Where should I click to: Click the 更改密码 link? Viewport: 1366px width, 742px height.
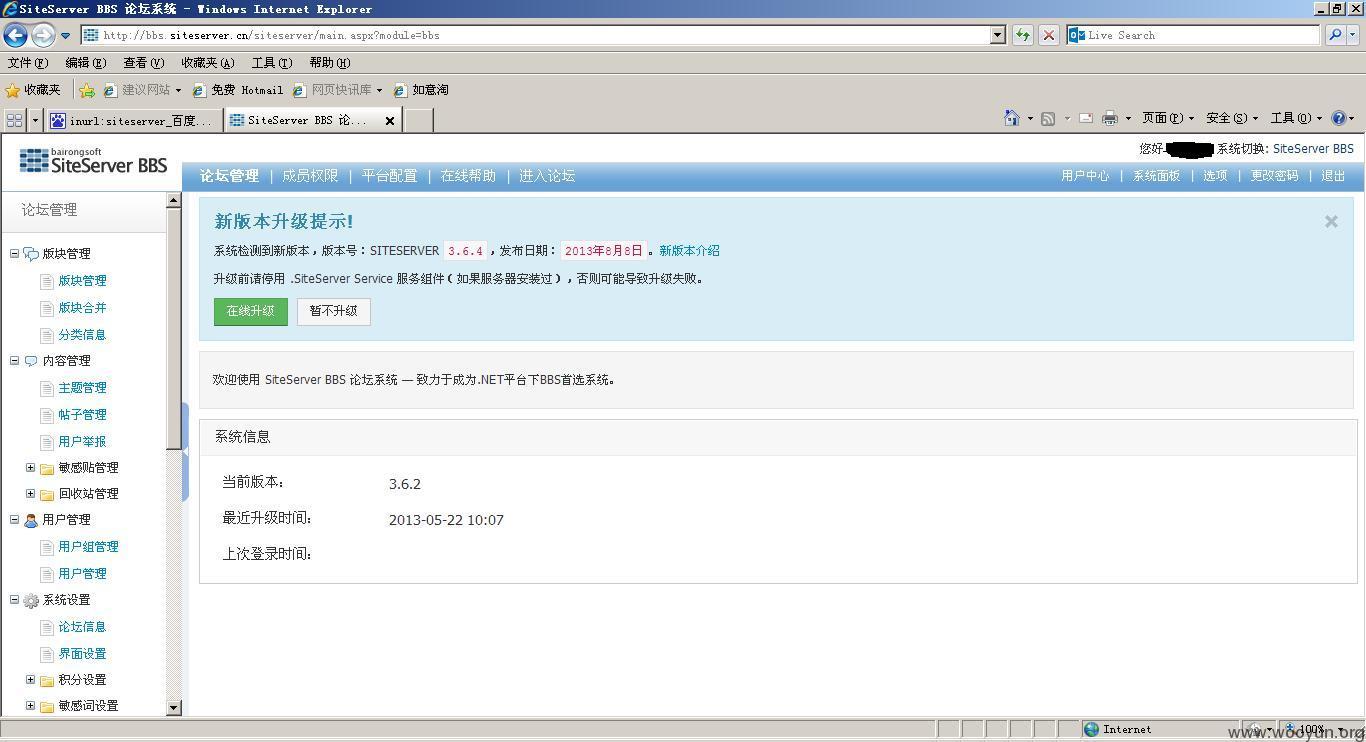pos(1274,176)
